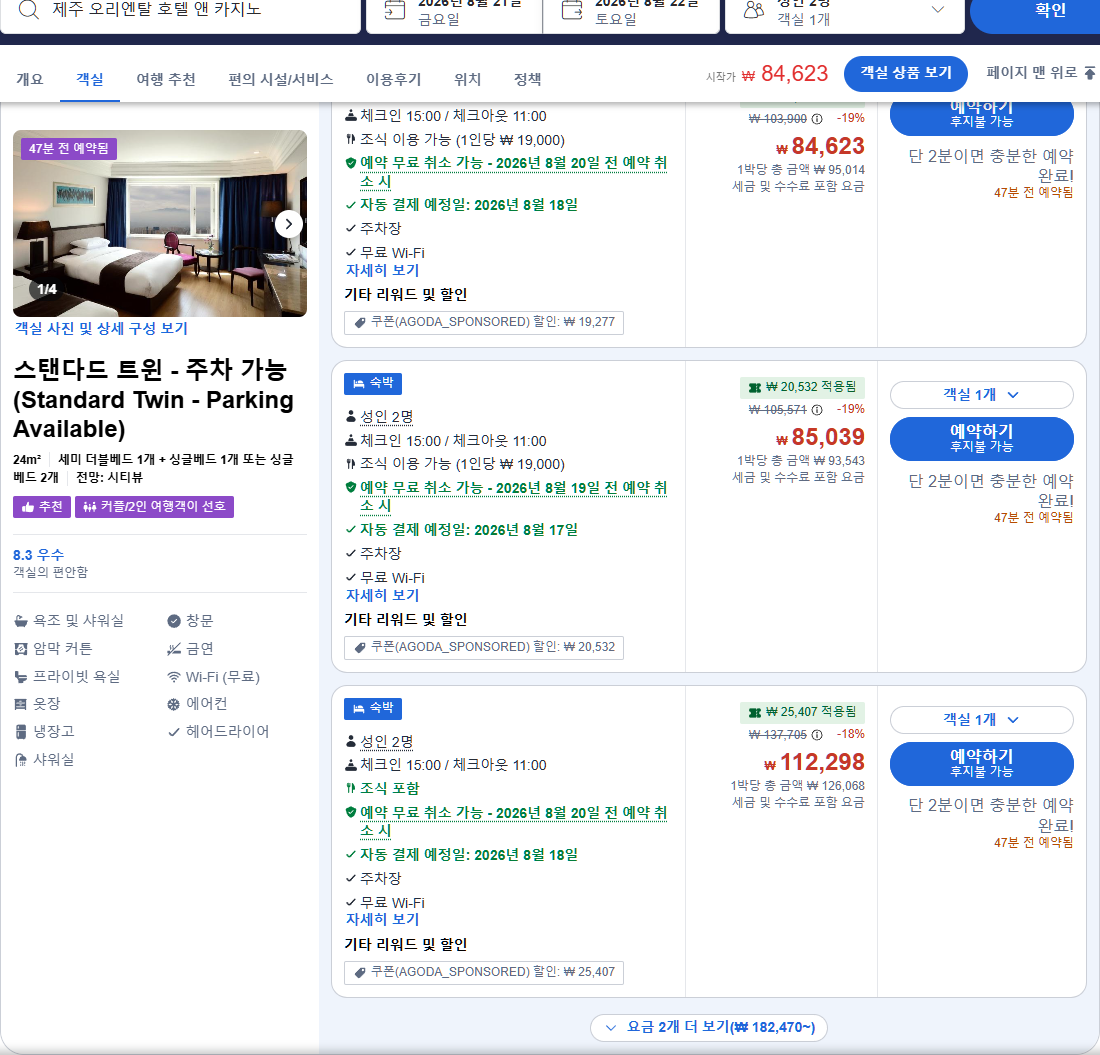Open the check-out calendar icon
Screen dimensions: 1100x1055
click(x=572, y=10)
